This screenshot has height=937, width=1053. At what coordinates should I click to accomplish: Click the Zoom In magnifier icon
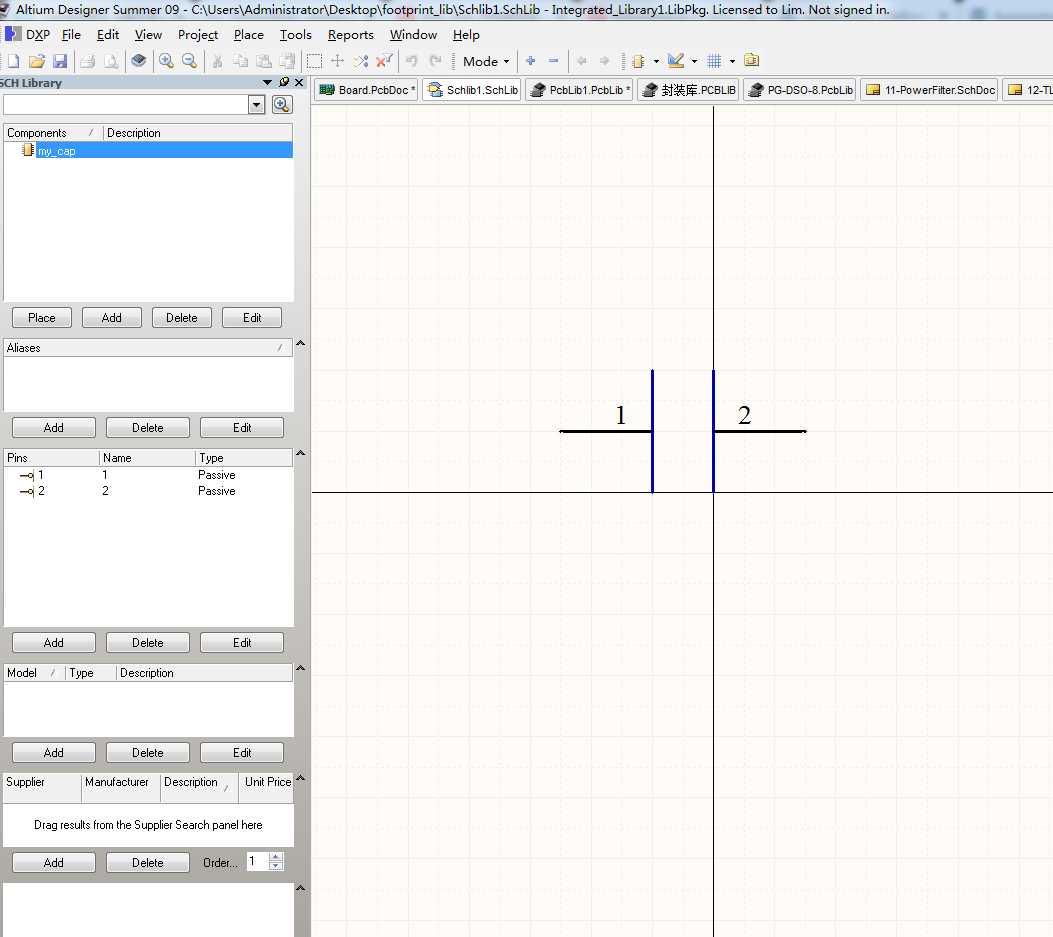166,61
